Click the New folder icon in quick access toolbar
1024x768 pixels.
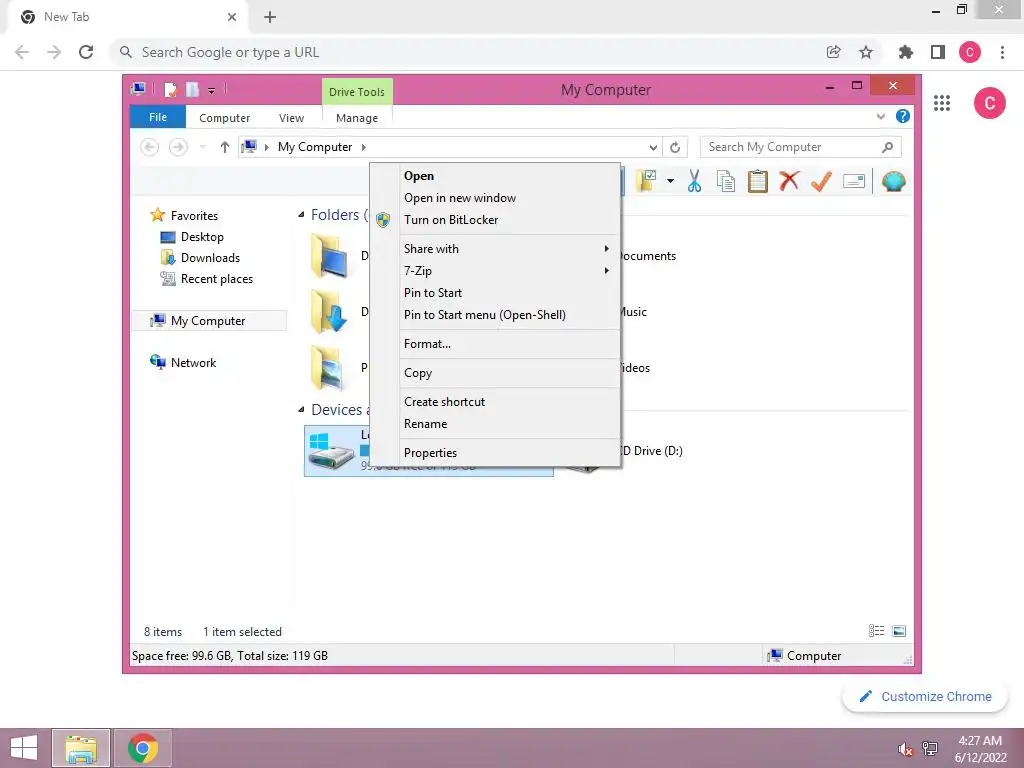(x=192, y=89)
